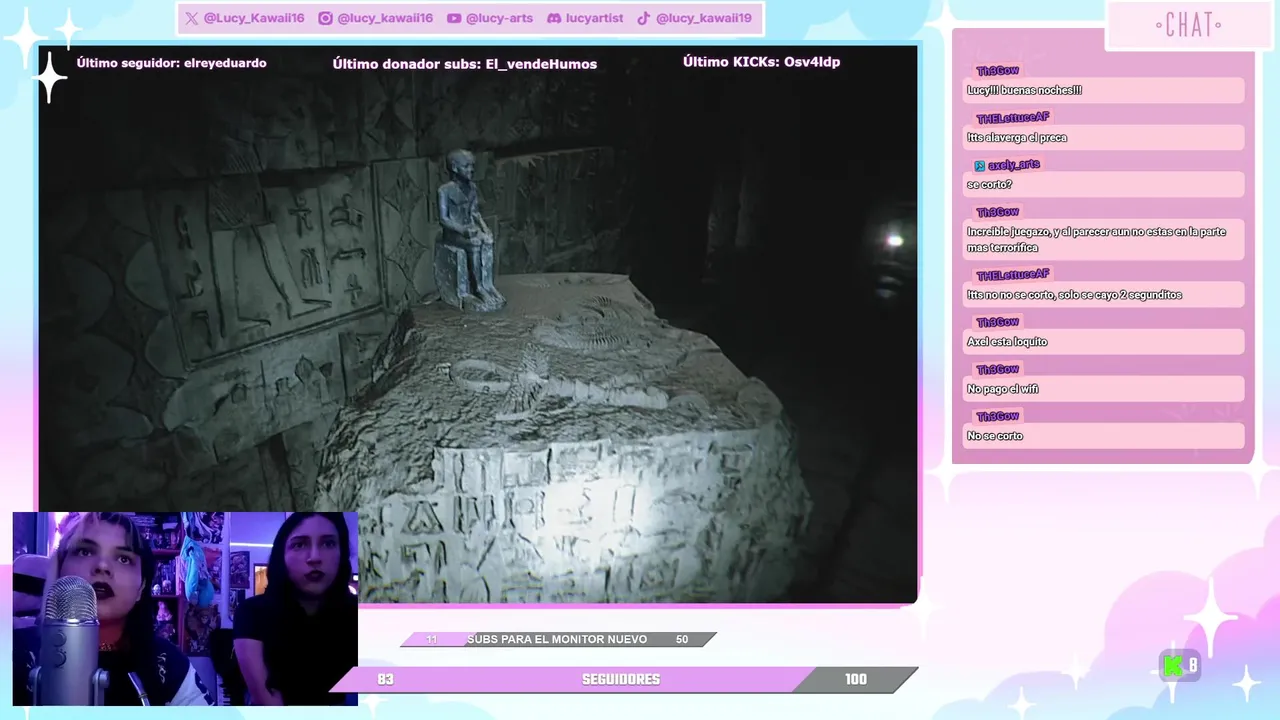Click the X (Twitter) logo icon
1280x720 pixels.
192,18
